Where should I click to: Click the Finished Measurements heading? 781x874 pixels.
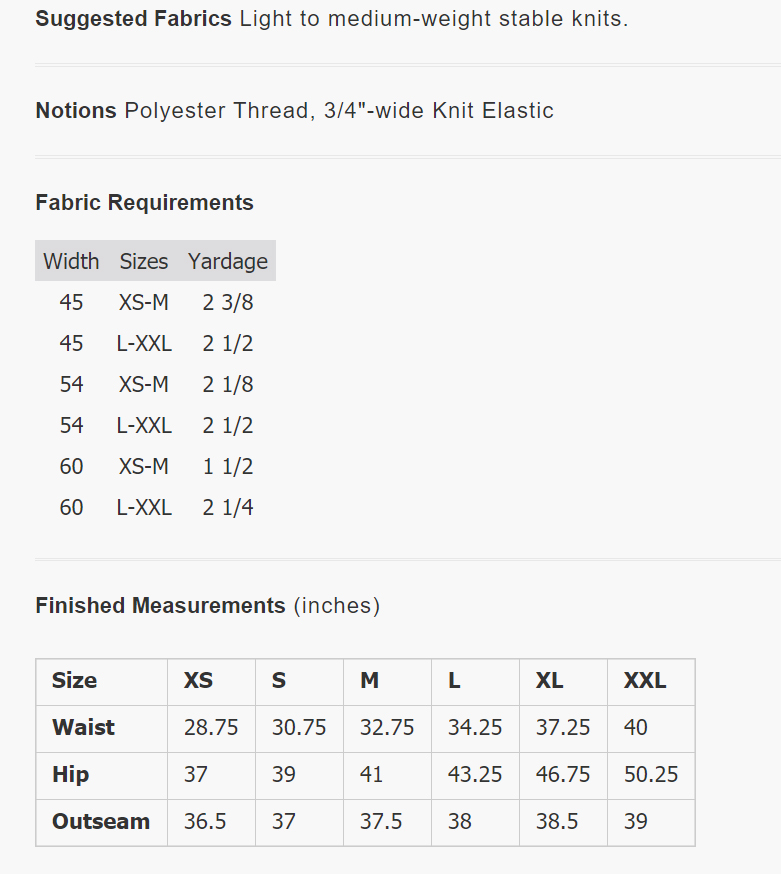pos(160,606)
